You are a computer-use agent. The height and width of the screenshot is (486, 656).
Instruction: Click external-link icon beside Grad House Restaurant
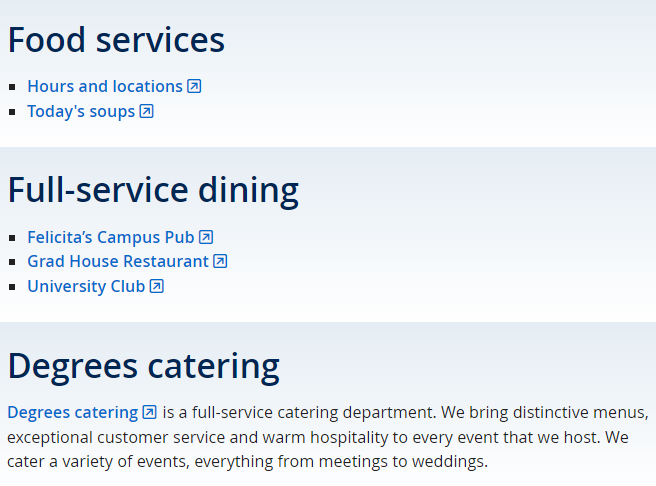click(220, 261)
